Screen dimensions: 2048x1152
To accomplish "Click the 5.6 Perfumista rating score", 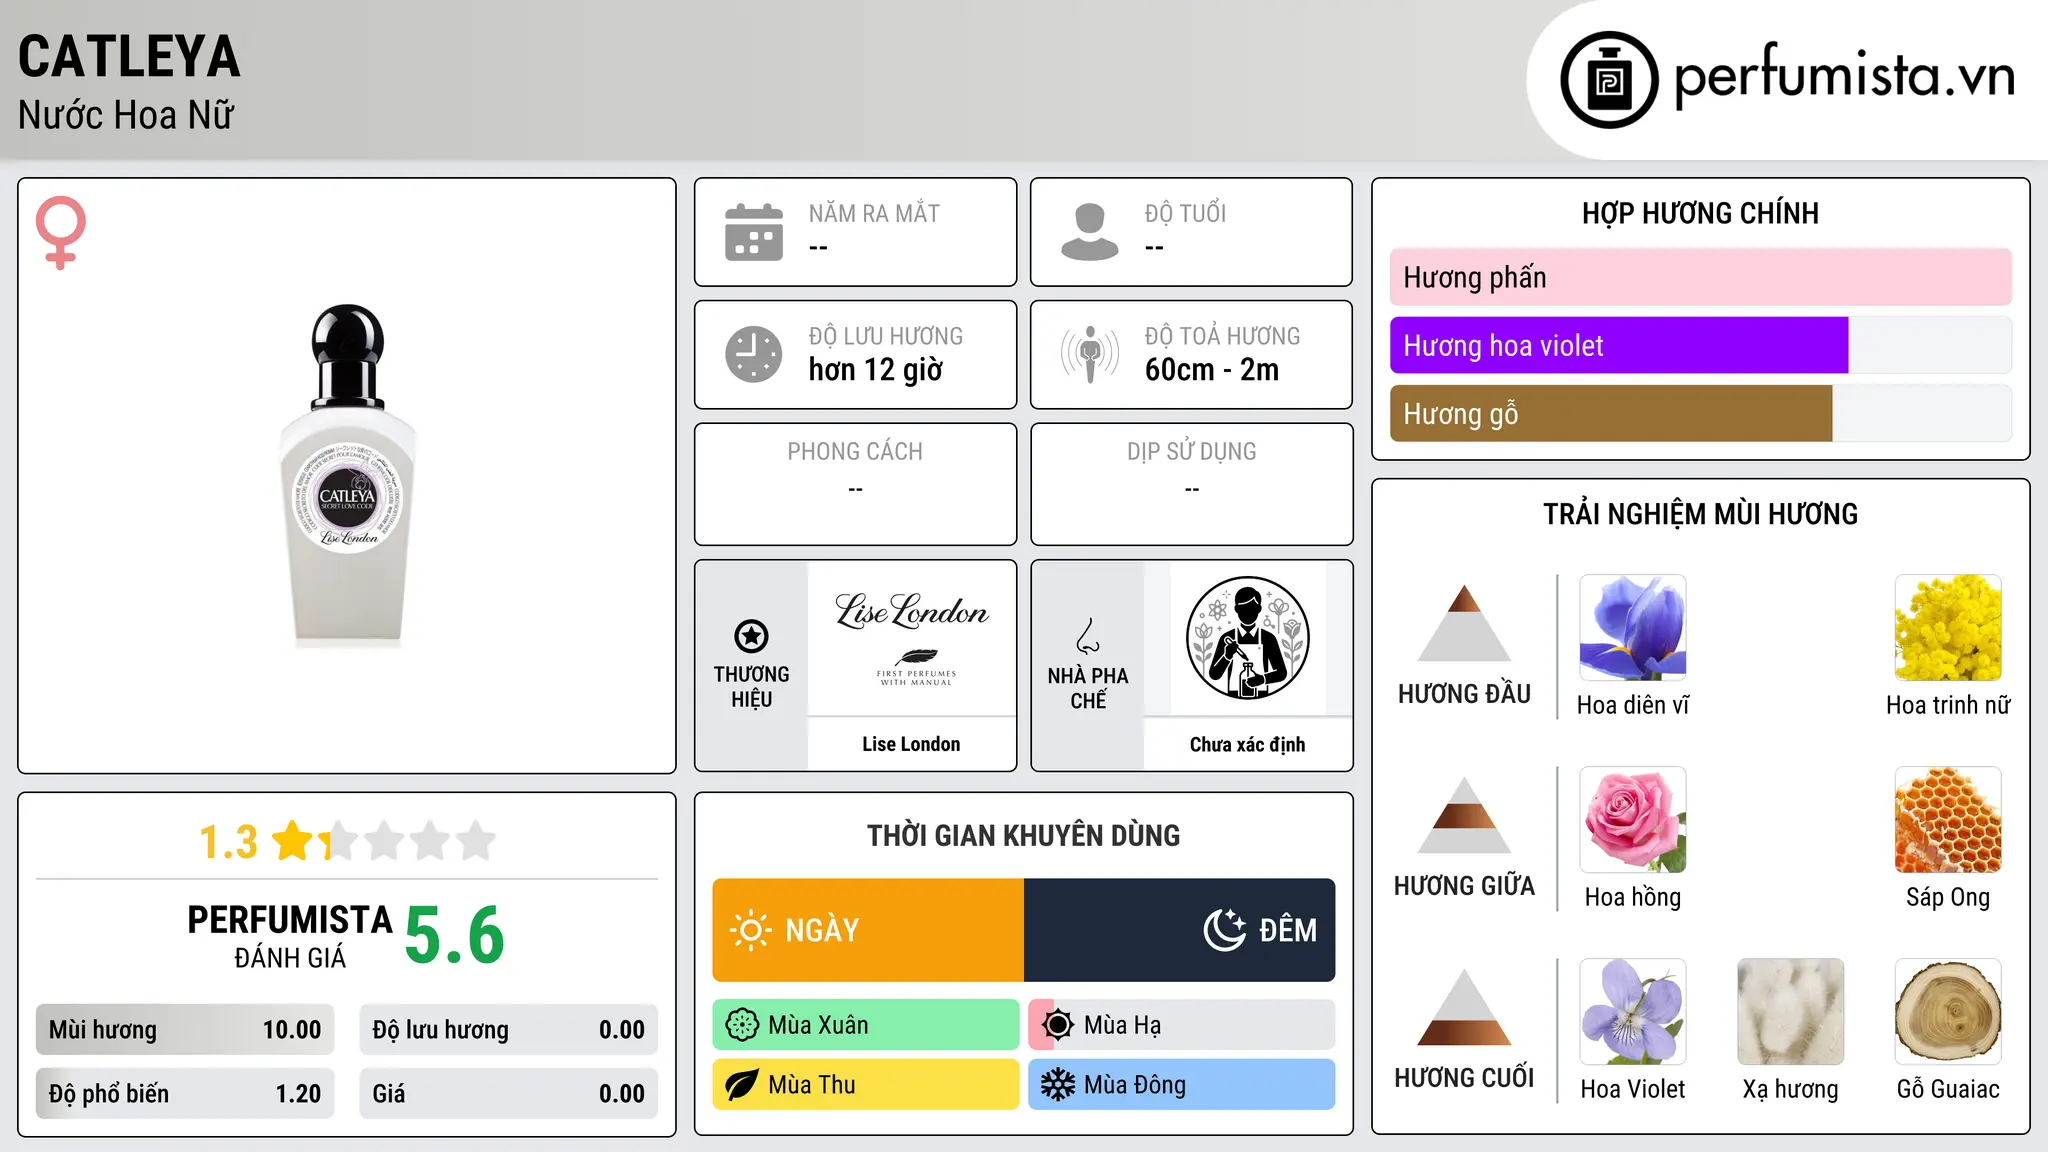I will pyautogui.click(x=455, y=935).
